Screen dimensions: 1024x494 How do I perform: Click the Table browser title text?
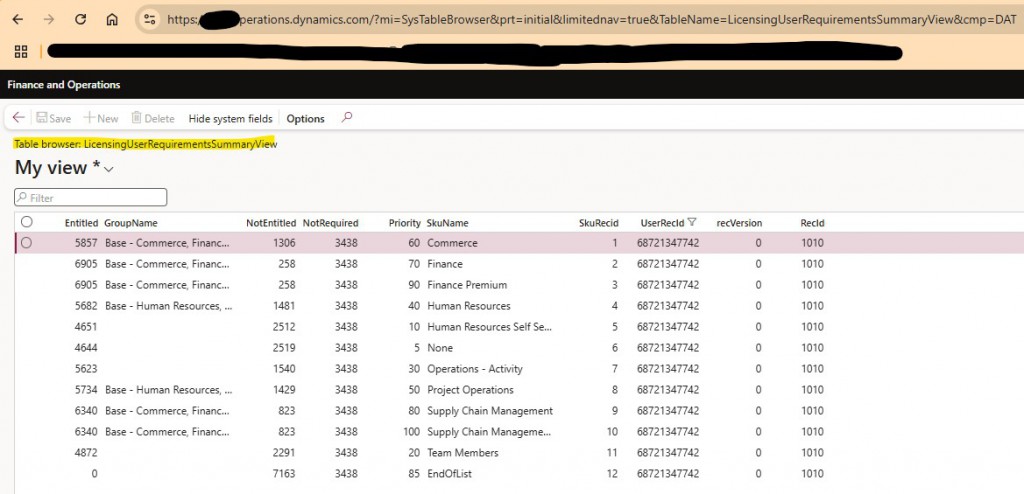tap(146, 144)
